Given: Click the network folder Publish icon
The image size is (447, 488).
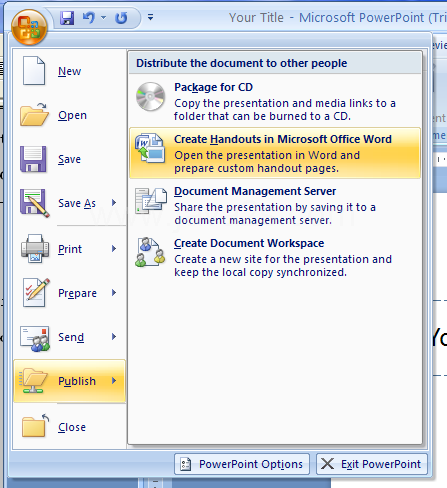Looking at the screenshot, I should [33, 381].
